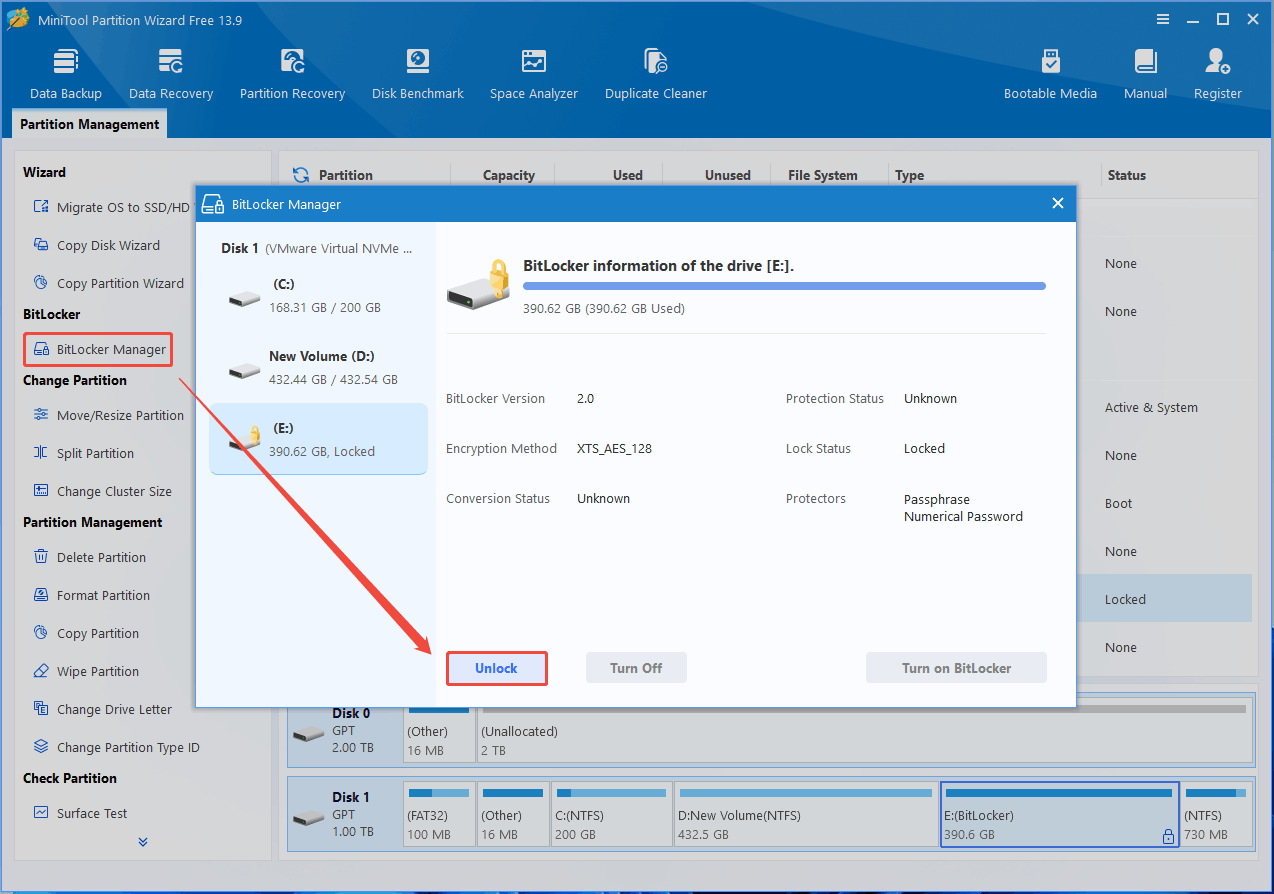
Task: Select Disk 1 in the disk map
Action: click(344, 814)
